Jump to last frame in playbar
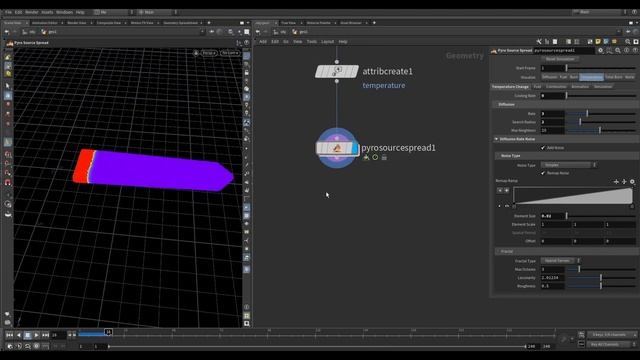Viewport: 640px width, 360px height. pyautogui.click(x=45, y=335)
